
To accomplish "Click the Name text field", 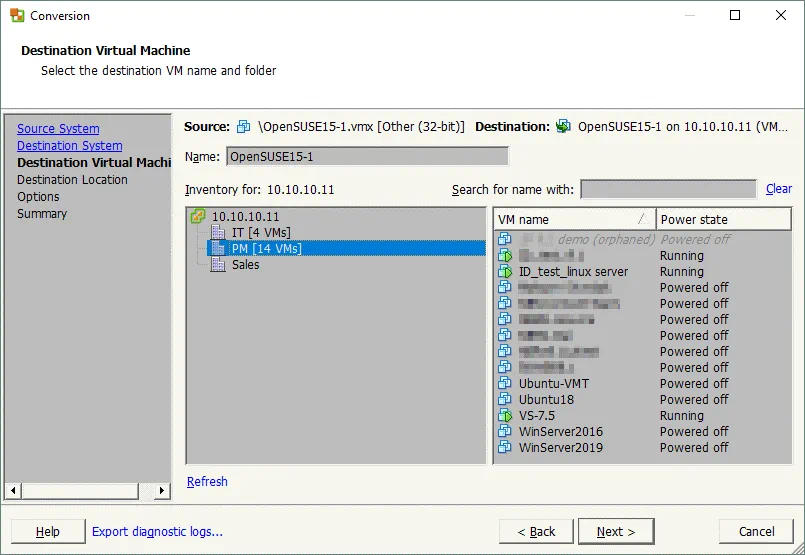I will tap(366, 156).
